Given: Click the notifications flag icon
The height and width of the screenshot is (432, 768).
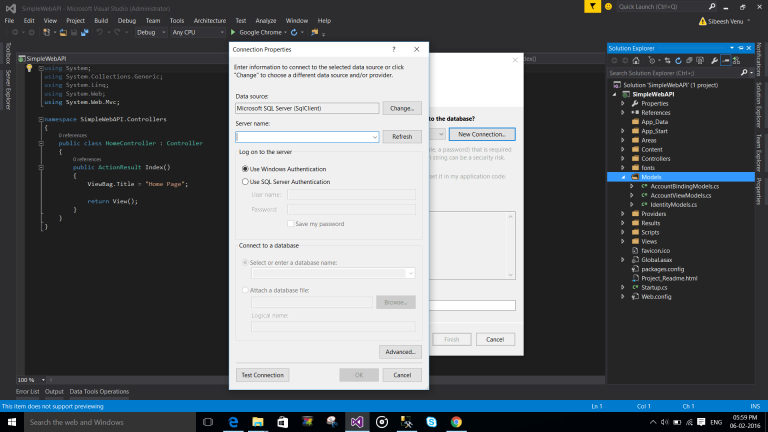Looking at the screenshot, I should [x=592, y=6].
